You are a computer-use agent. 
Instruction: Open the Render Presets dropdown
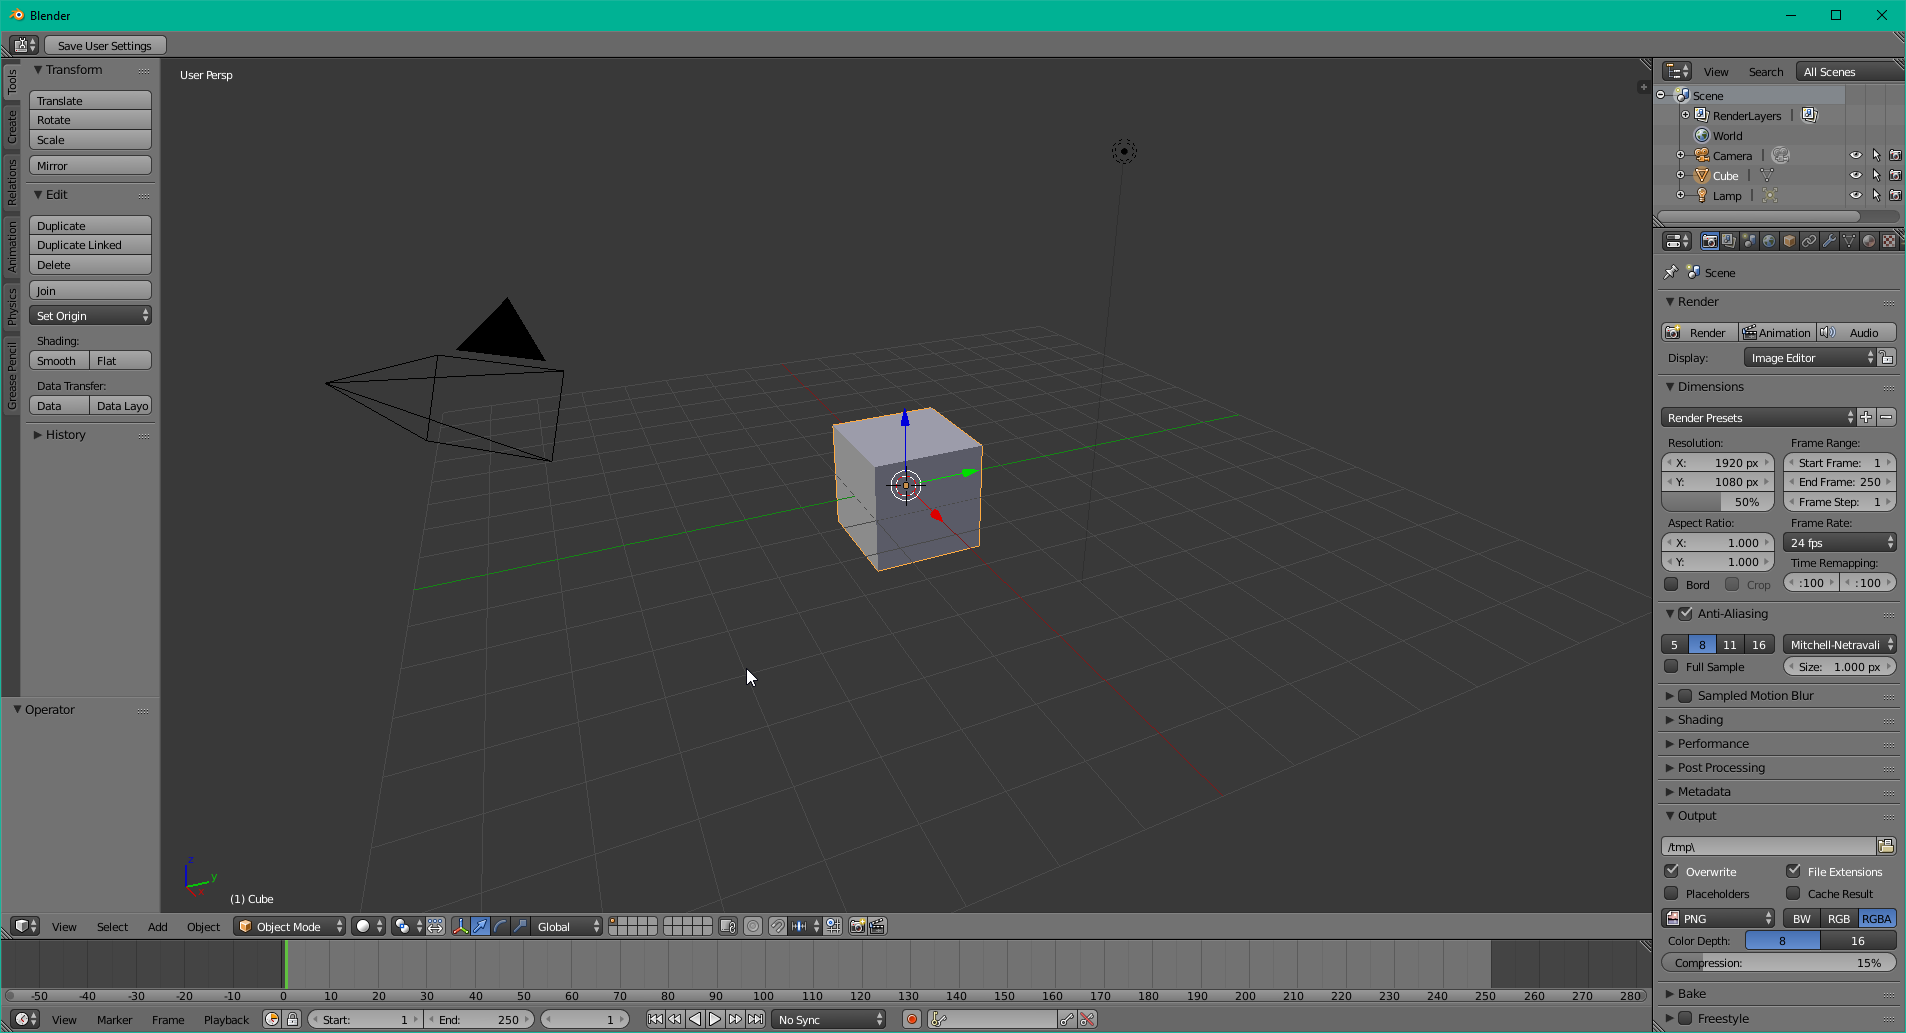pos(1758,417)
